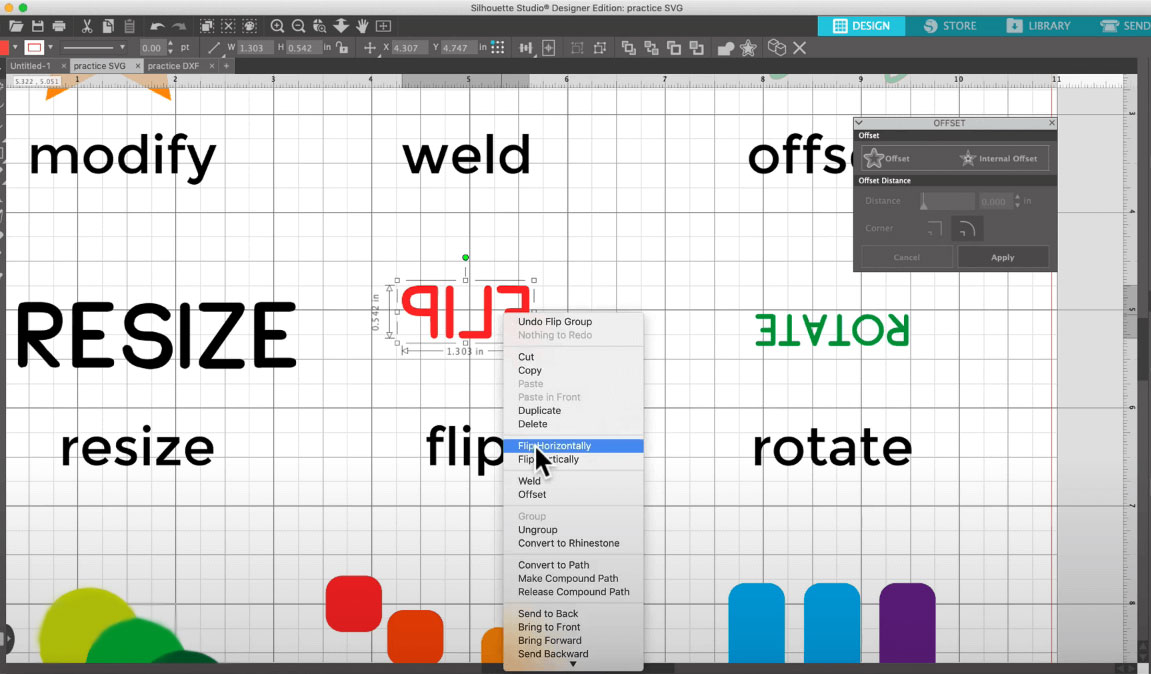Click the Width input field
1151x674 pixels.
[x=256, y=47]
